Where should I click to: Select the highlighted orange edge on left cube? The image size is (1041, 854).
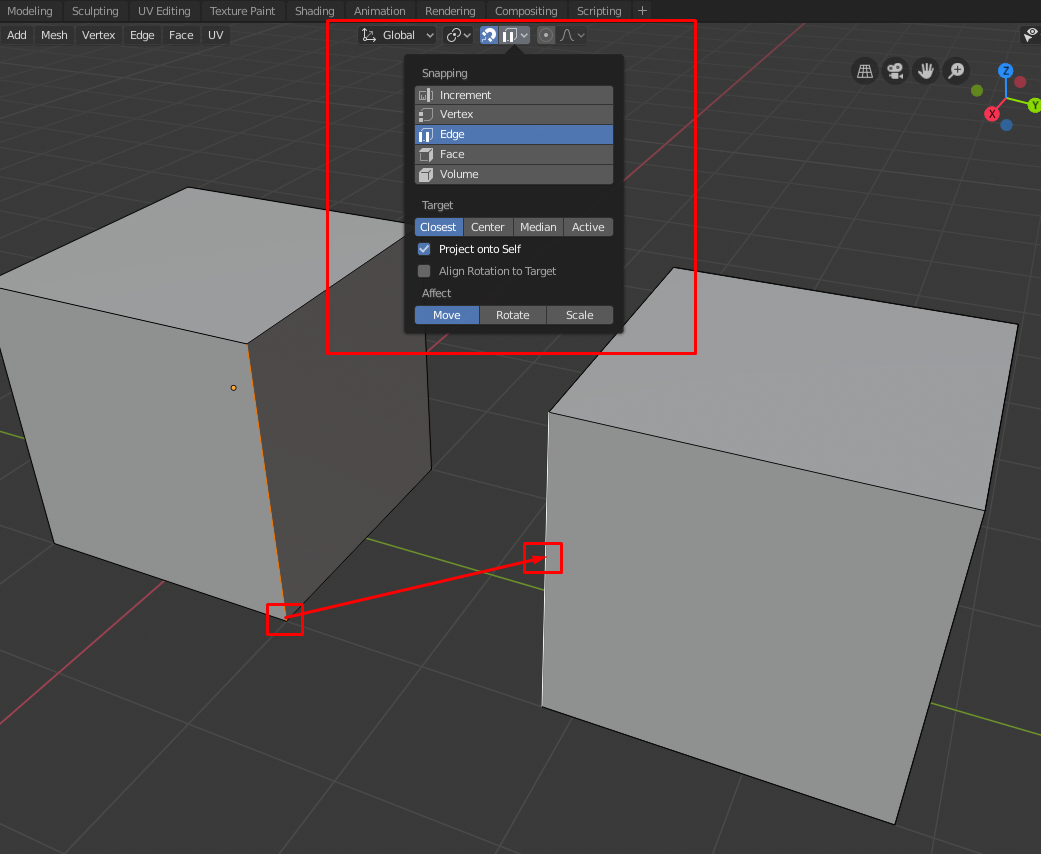click(x=267, y=482)
